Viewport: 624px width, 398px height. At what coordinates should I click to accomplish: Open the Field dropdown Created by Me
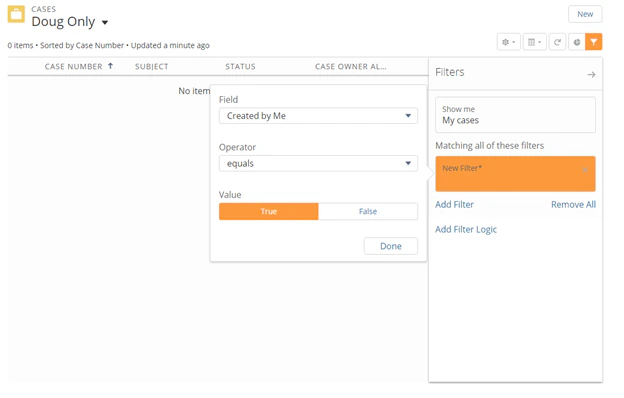(318, 116)
